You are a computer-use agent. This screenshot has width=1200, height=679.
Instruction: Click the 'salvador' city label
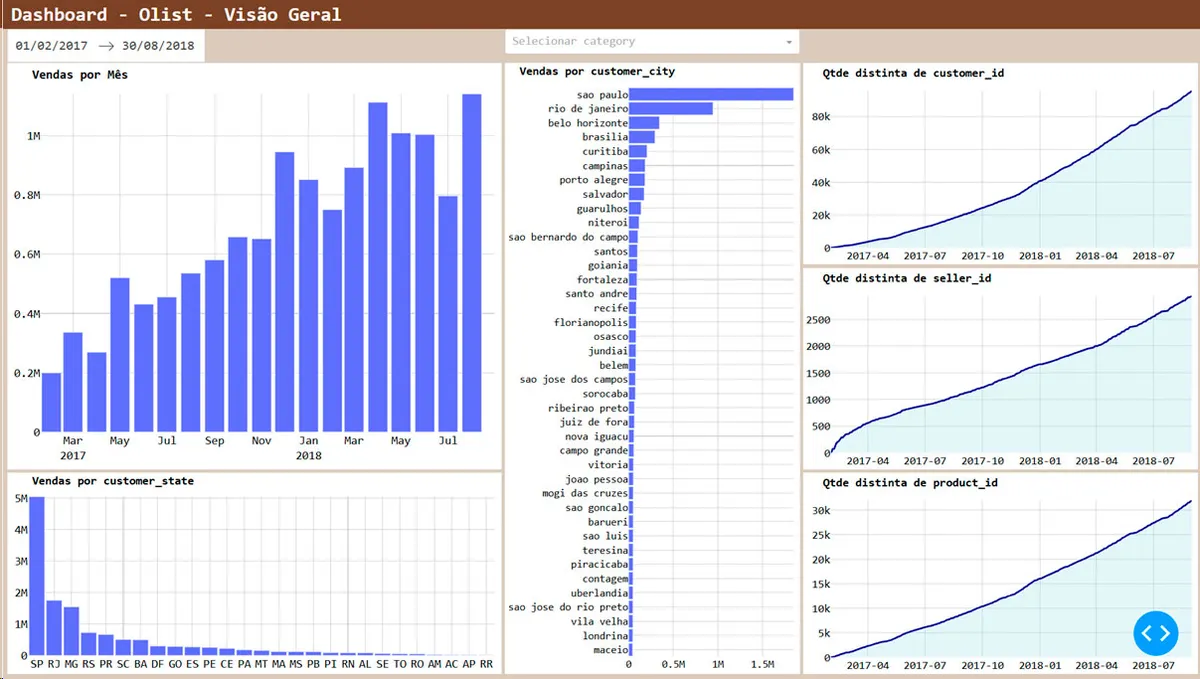pyautogui.click(x=605, y=194)
